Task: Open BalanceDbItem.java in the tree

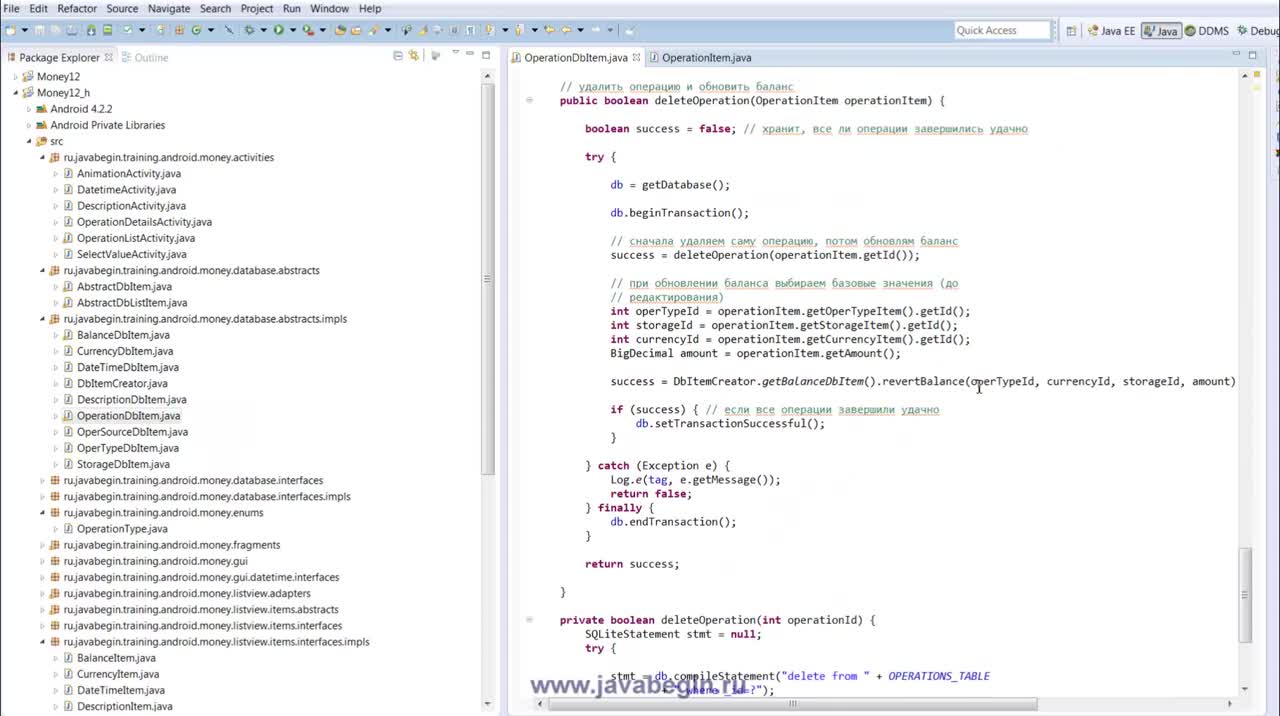Action: (123, 335)
